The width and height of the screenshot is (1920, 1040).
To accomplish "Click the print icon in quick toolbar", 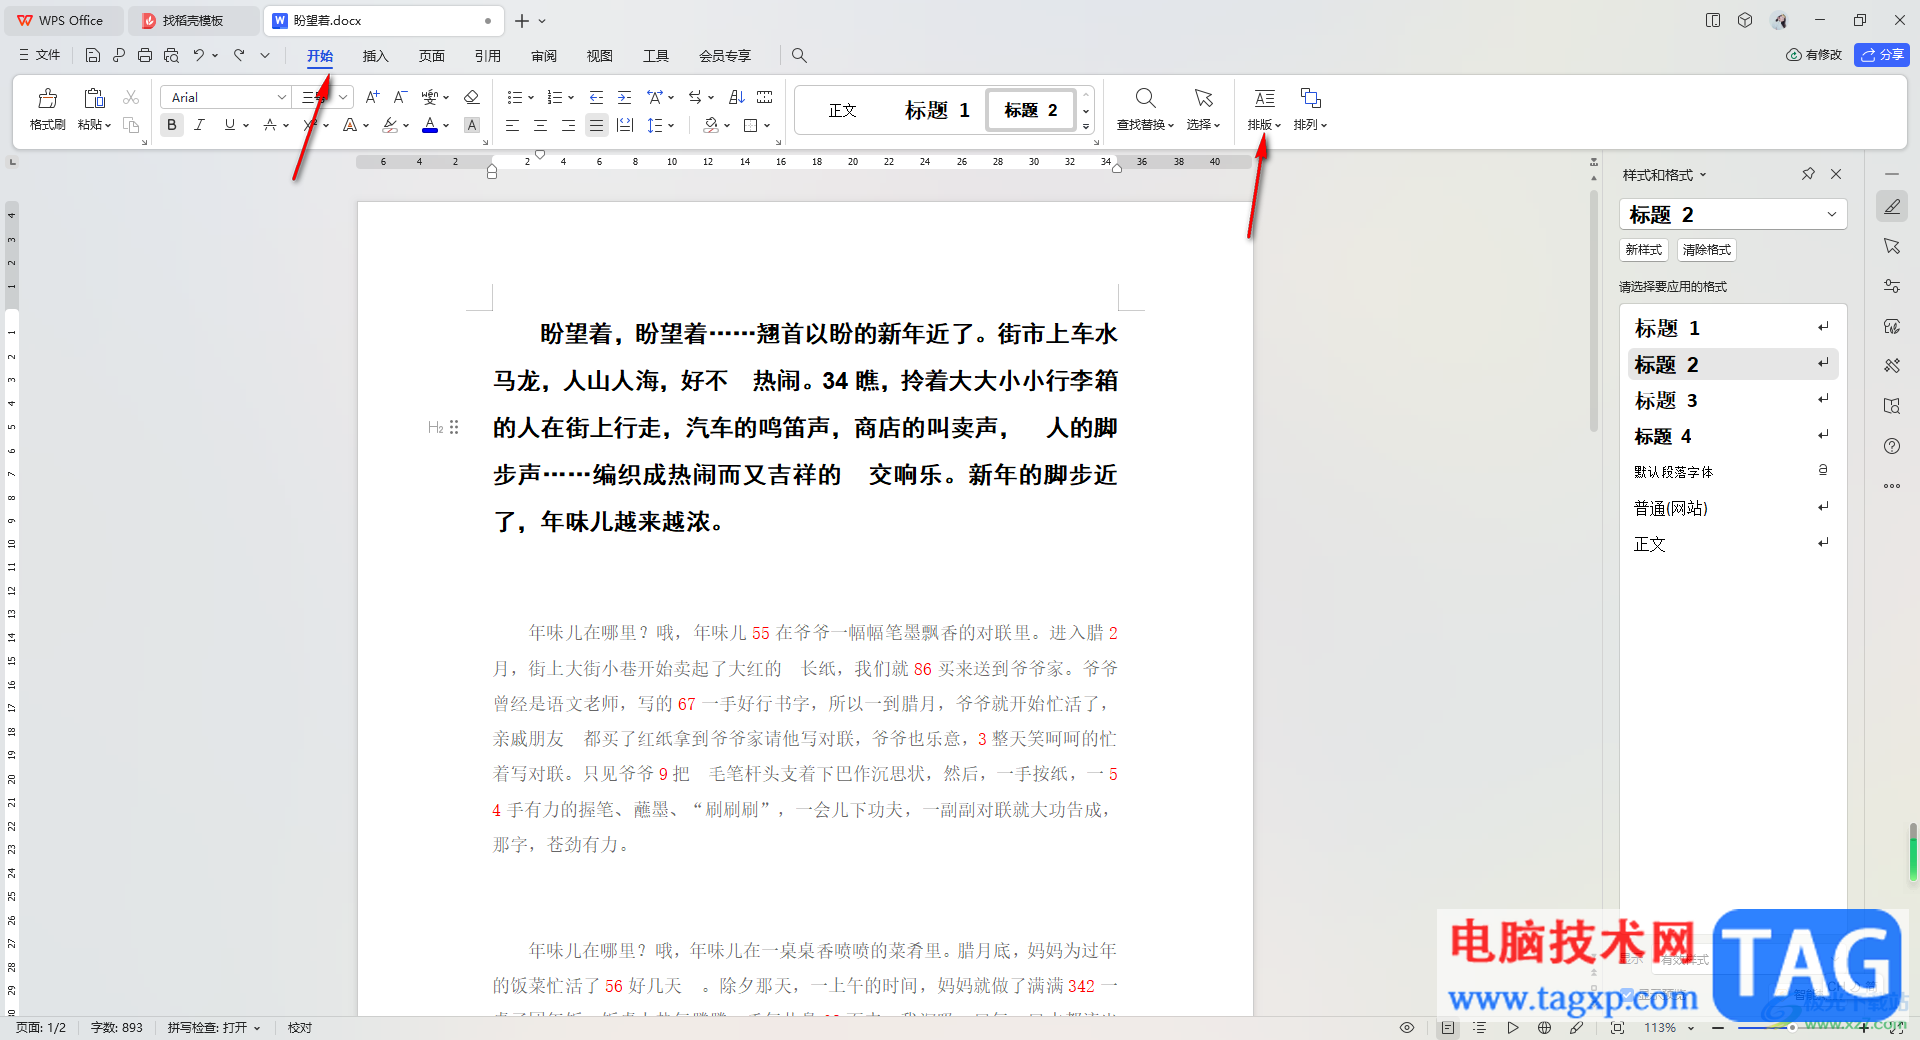I will (145, 55).
